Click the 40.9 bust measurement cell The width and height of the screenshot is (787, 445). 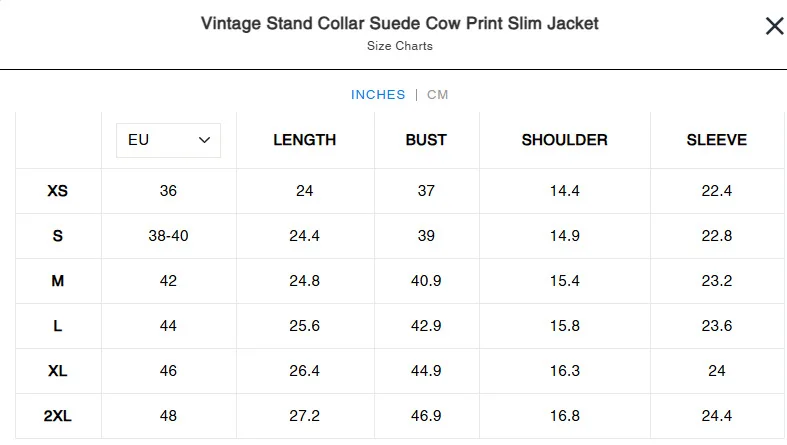426,281
